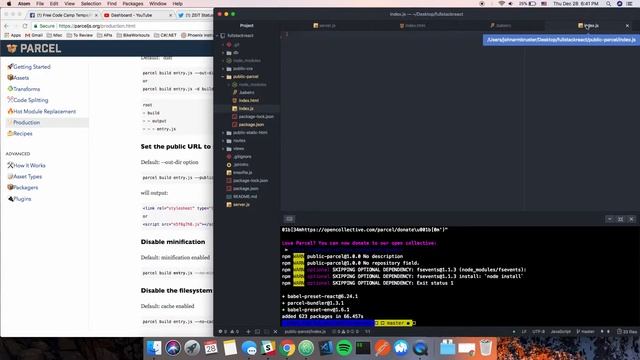Click the master git branch indicator in status bar

586,331
